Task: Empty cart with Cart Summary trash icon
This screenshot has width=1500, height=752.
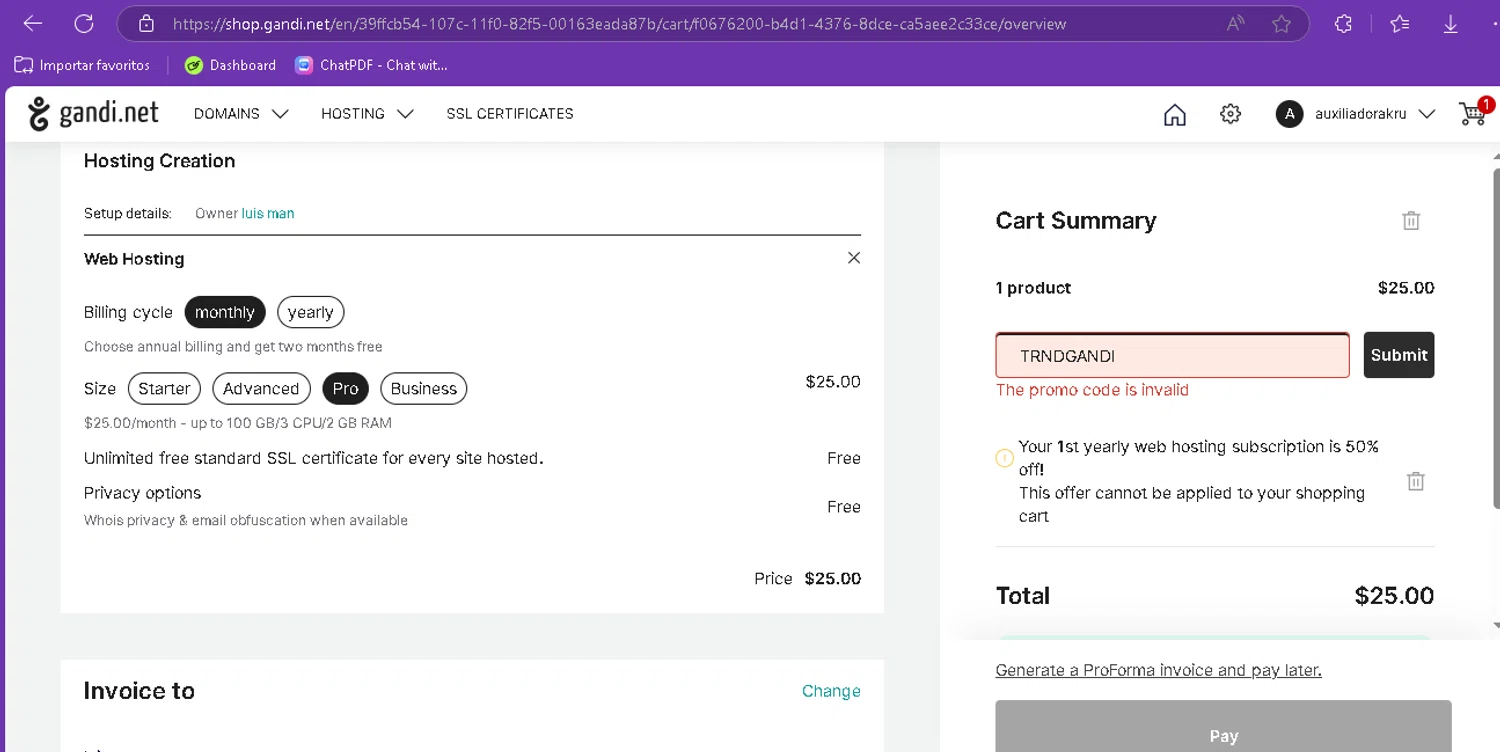Action: pos(1411,221)
